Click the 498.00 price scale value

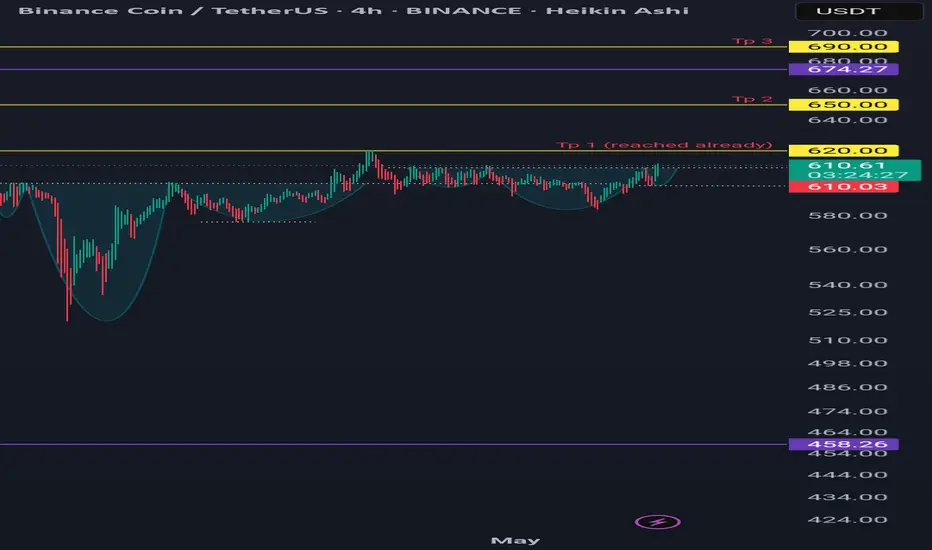tap(848, 363)
